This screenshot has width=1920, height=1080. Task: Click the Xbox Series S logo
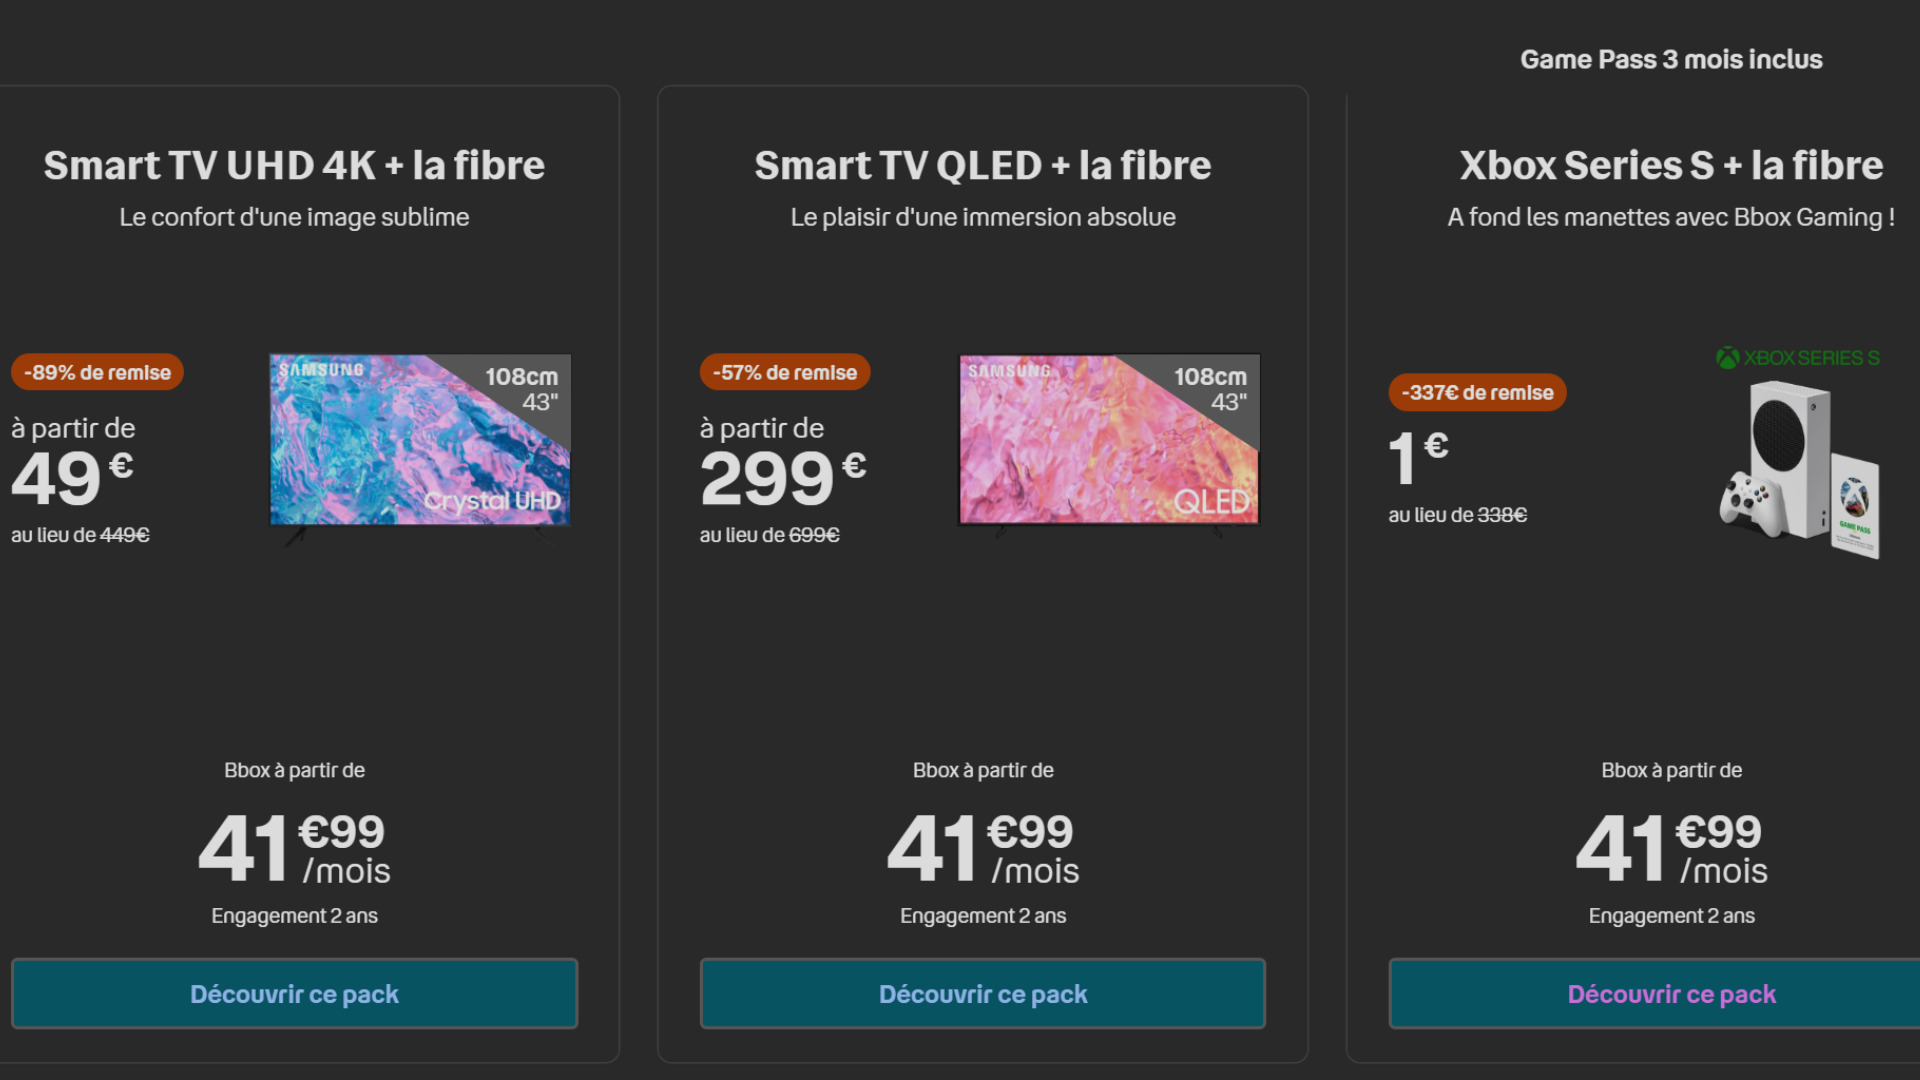[x=1798, y=358]
